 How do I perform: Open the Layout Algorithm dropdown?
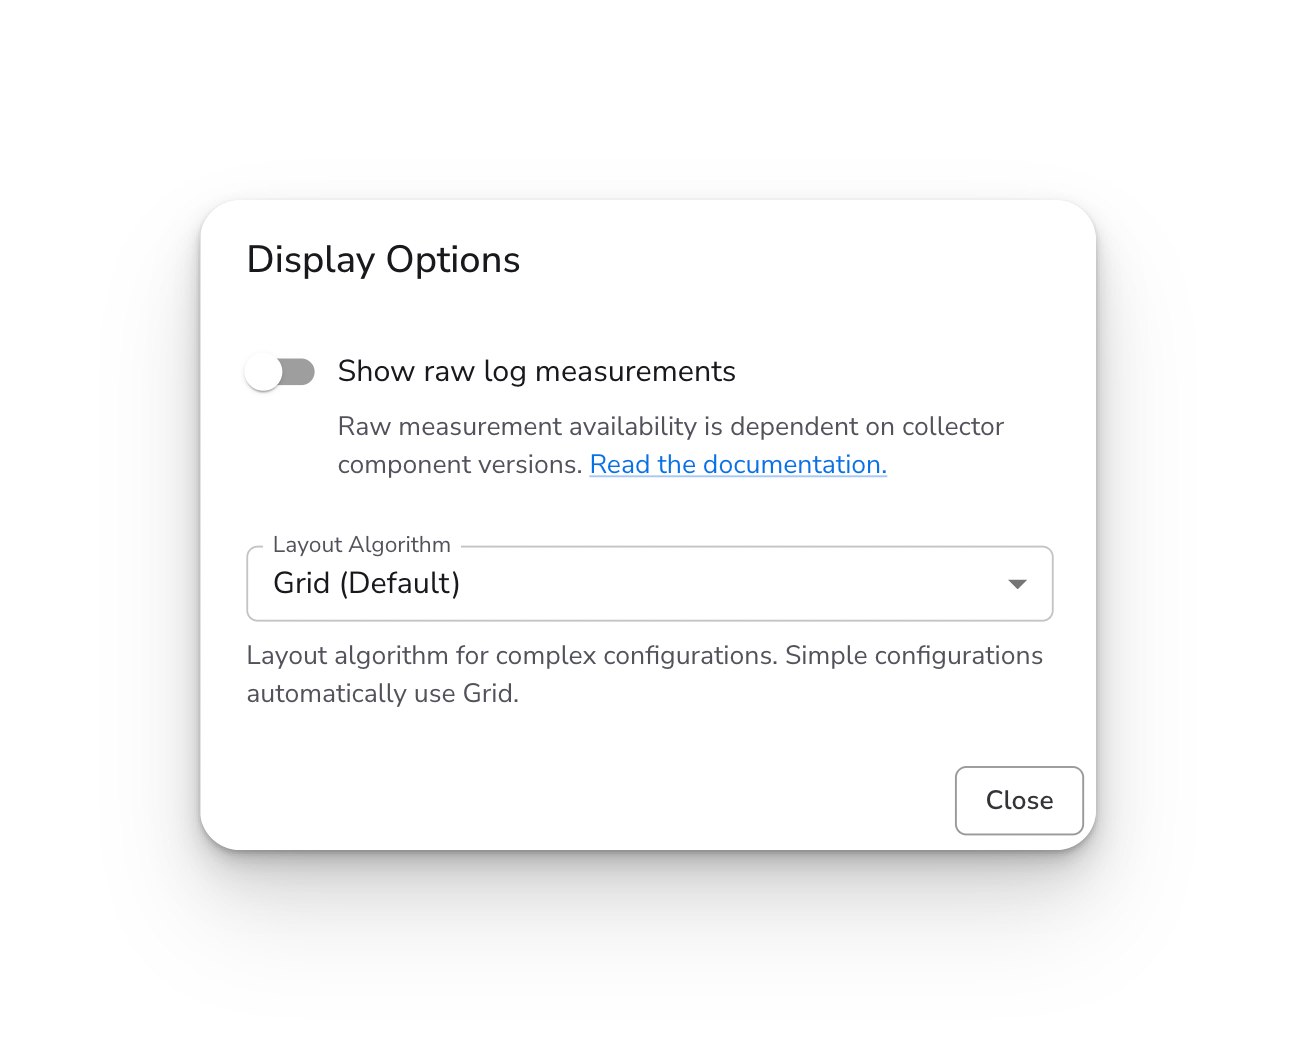click(649, 583)
